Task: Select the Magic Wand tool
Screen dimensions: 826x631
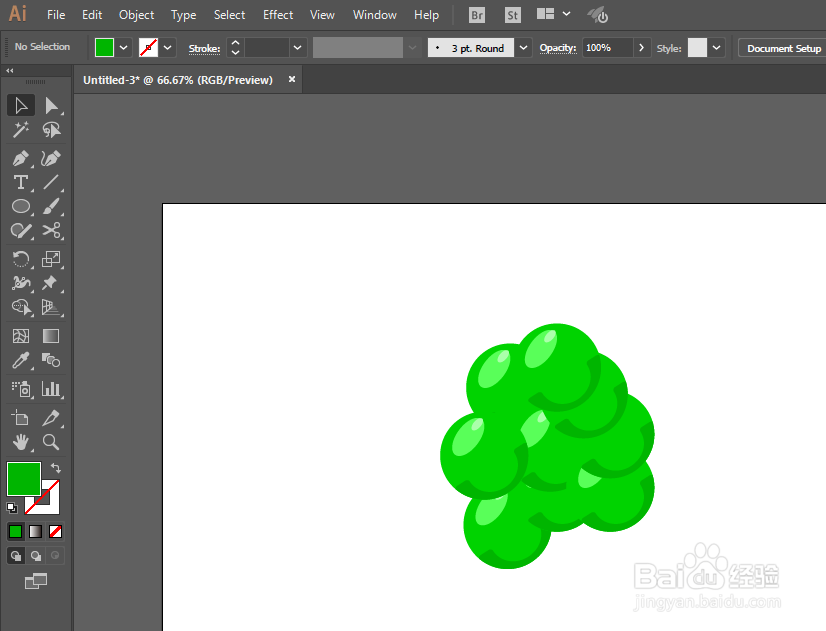Action: click(x=21, y=130)
